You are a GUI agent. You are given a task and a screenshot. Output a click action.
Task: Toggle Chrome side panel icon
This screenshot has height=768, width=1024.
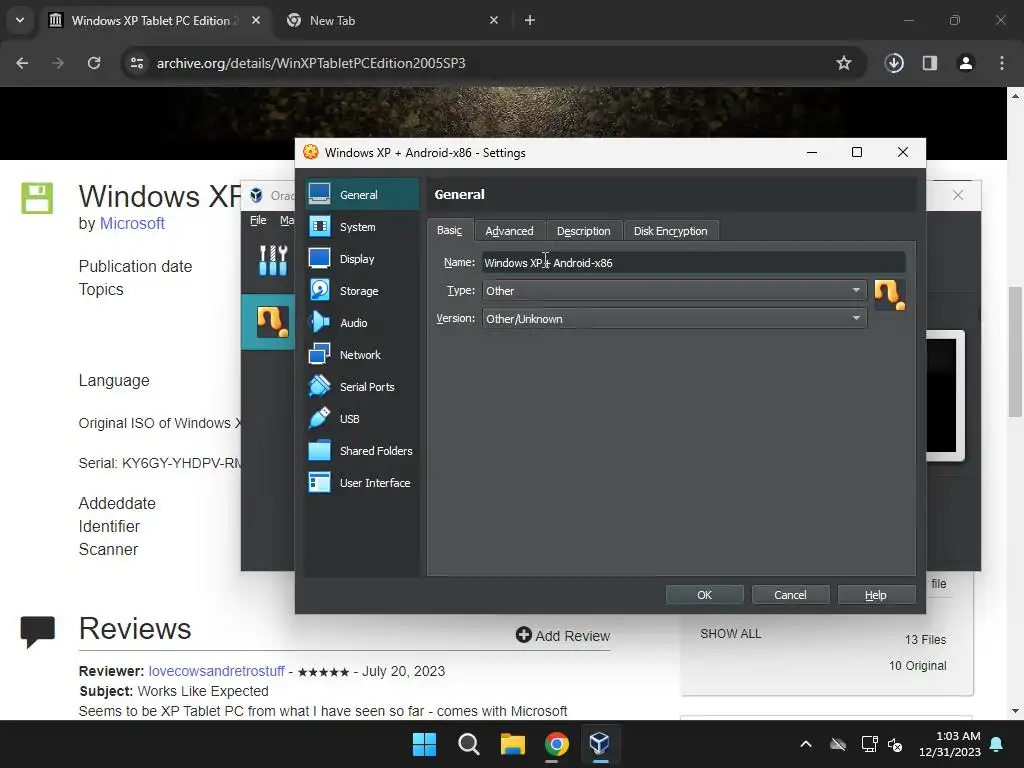(930, 63)
